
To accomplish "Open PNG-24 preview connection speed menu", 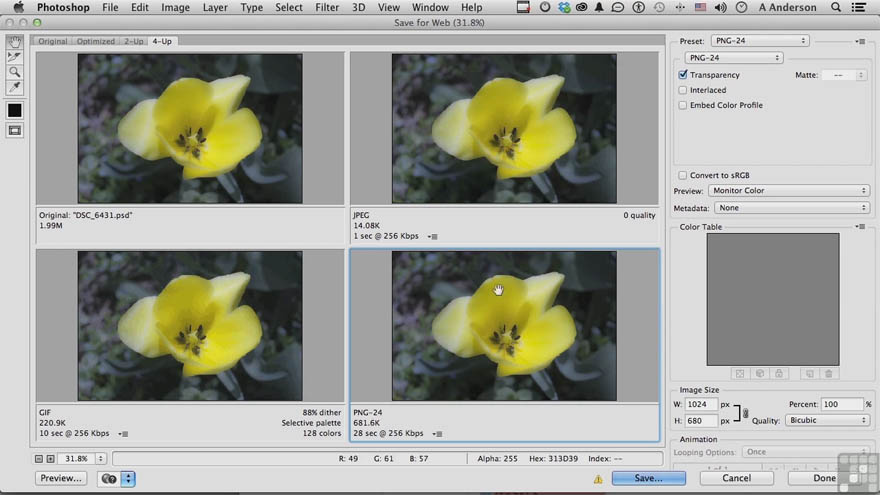I will (x=438, y=434).
